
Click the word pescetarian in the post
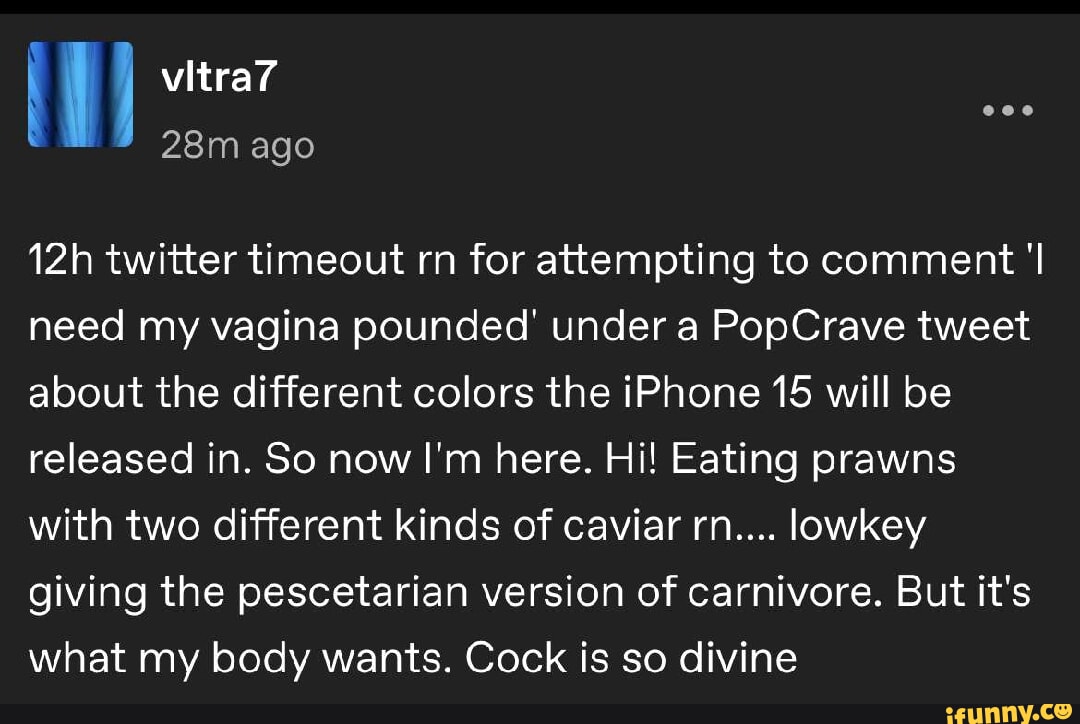(x=353, y=592)
